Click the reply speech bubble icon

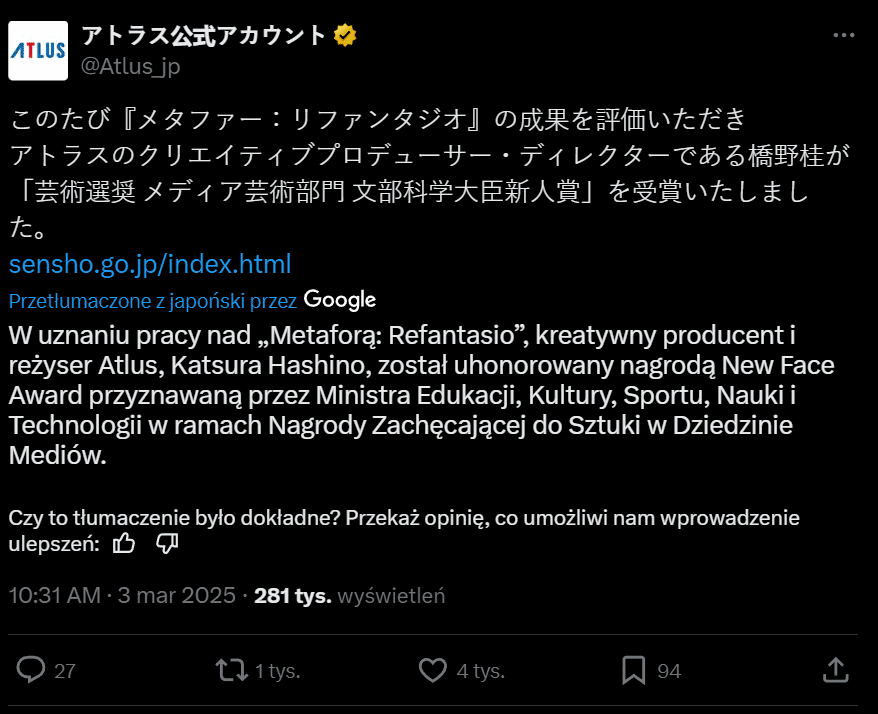(x=32, y=670)
